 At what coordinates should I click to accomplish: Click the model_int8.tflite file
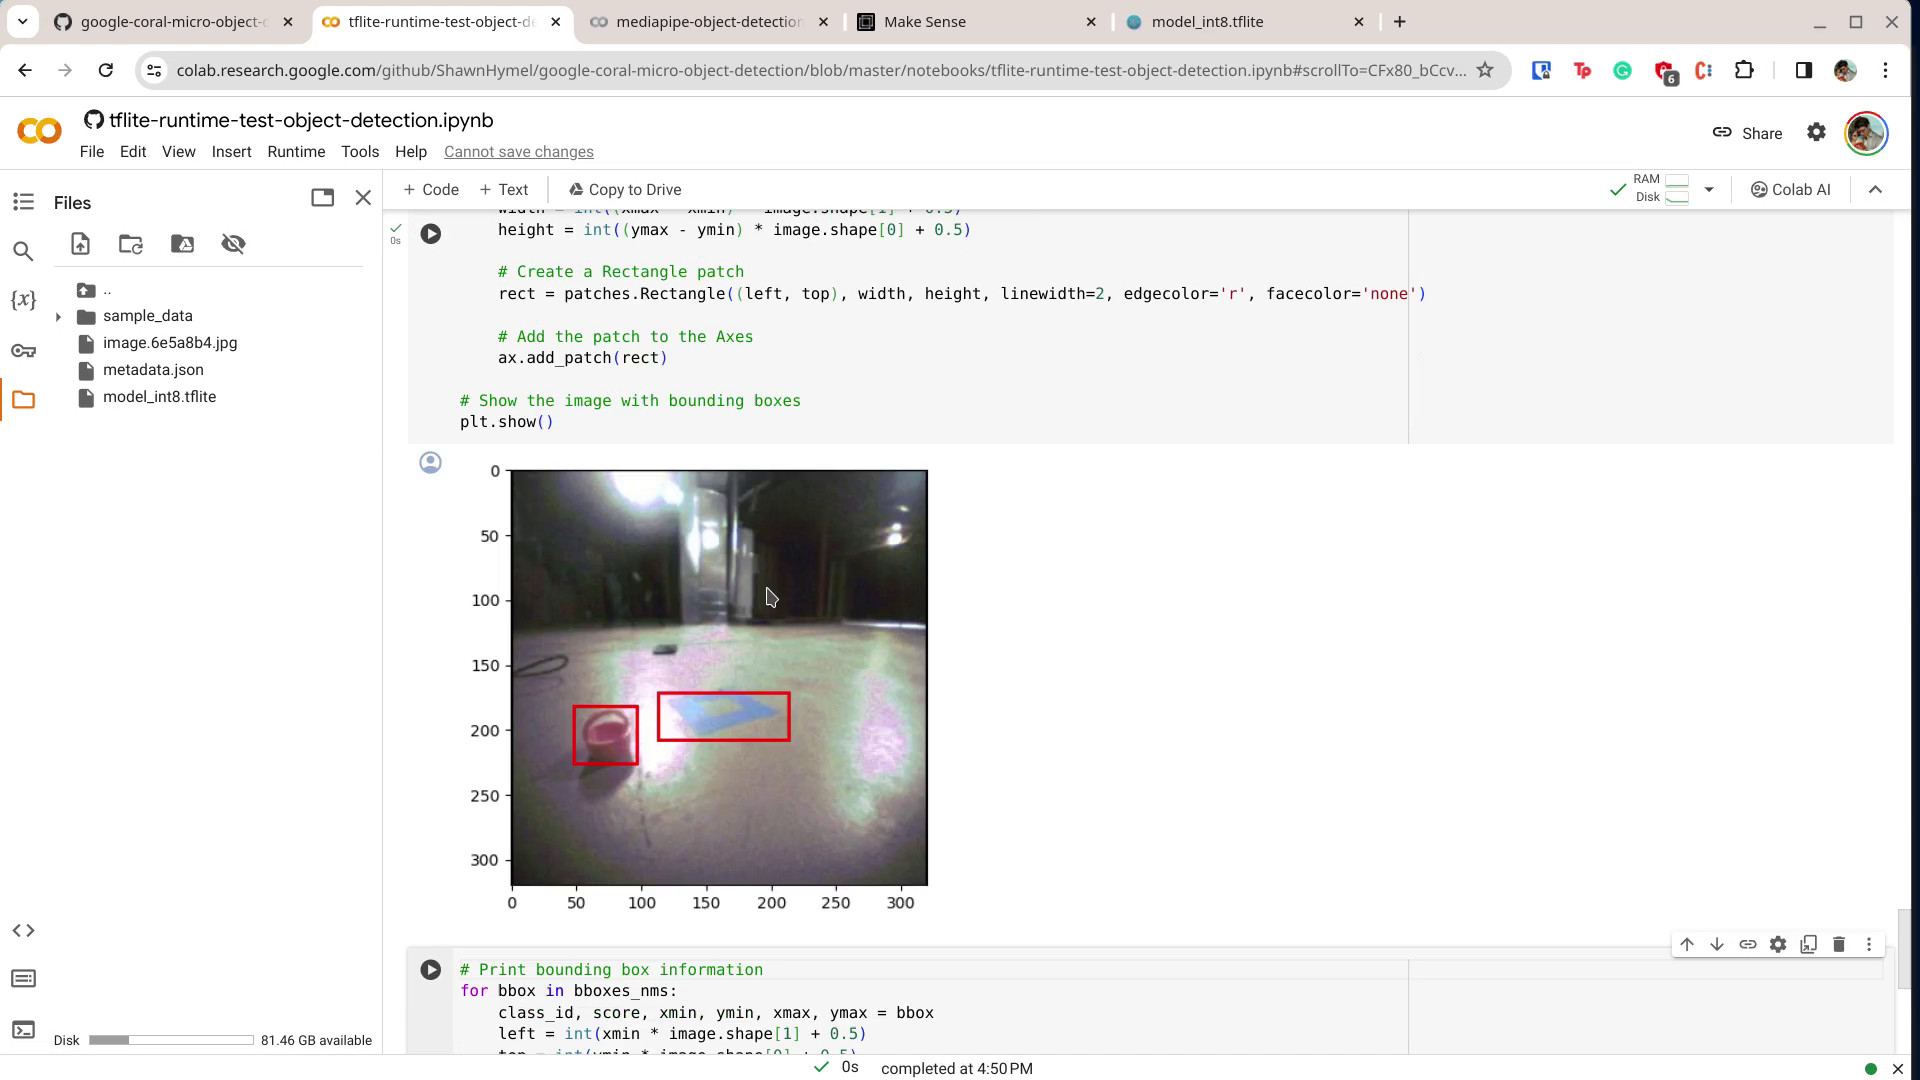click(x=160, y=398)
